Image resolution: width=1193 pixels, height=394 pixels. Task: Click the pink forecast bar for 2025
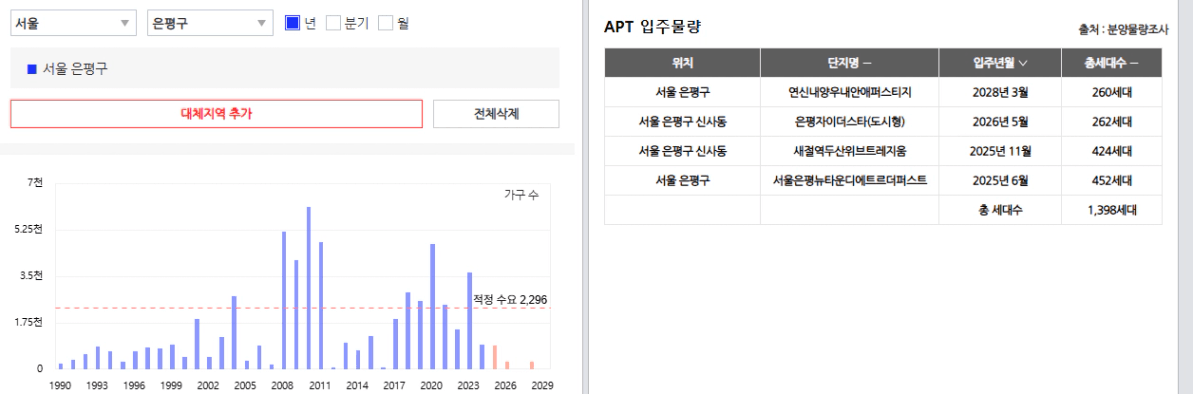pos(495,357)
